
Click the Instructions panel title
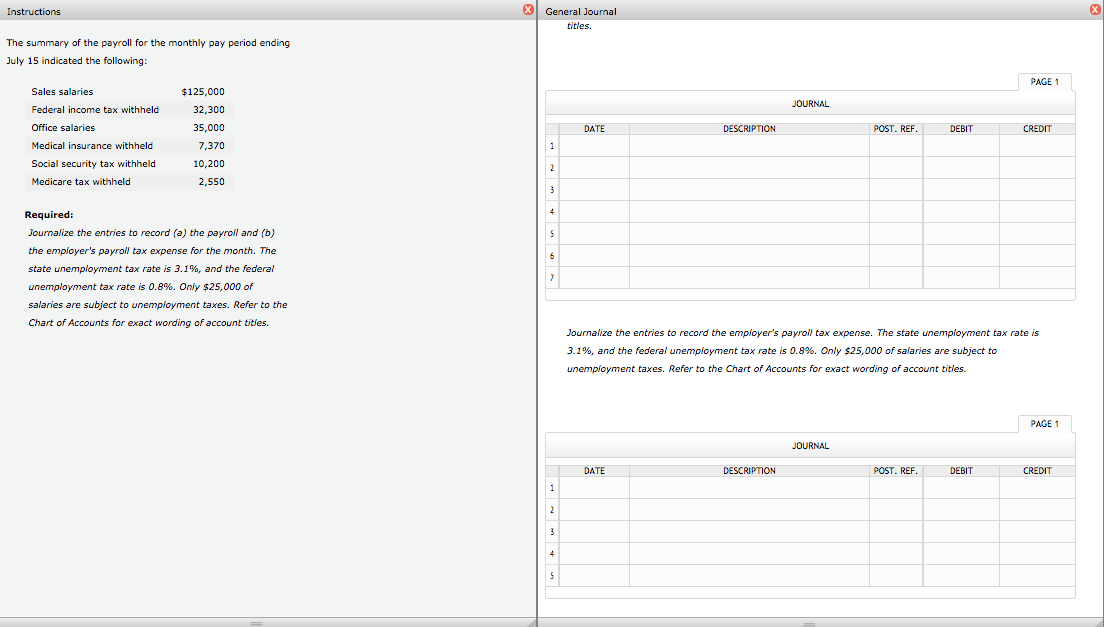click(34, 12)
